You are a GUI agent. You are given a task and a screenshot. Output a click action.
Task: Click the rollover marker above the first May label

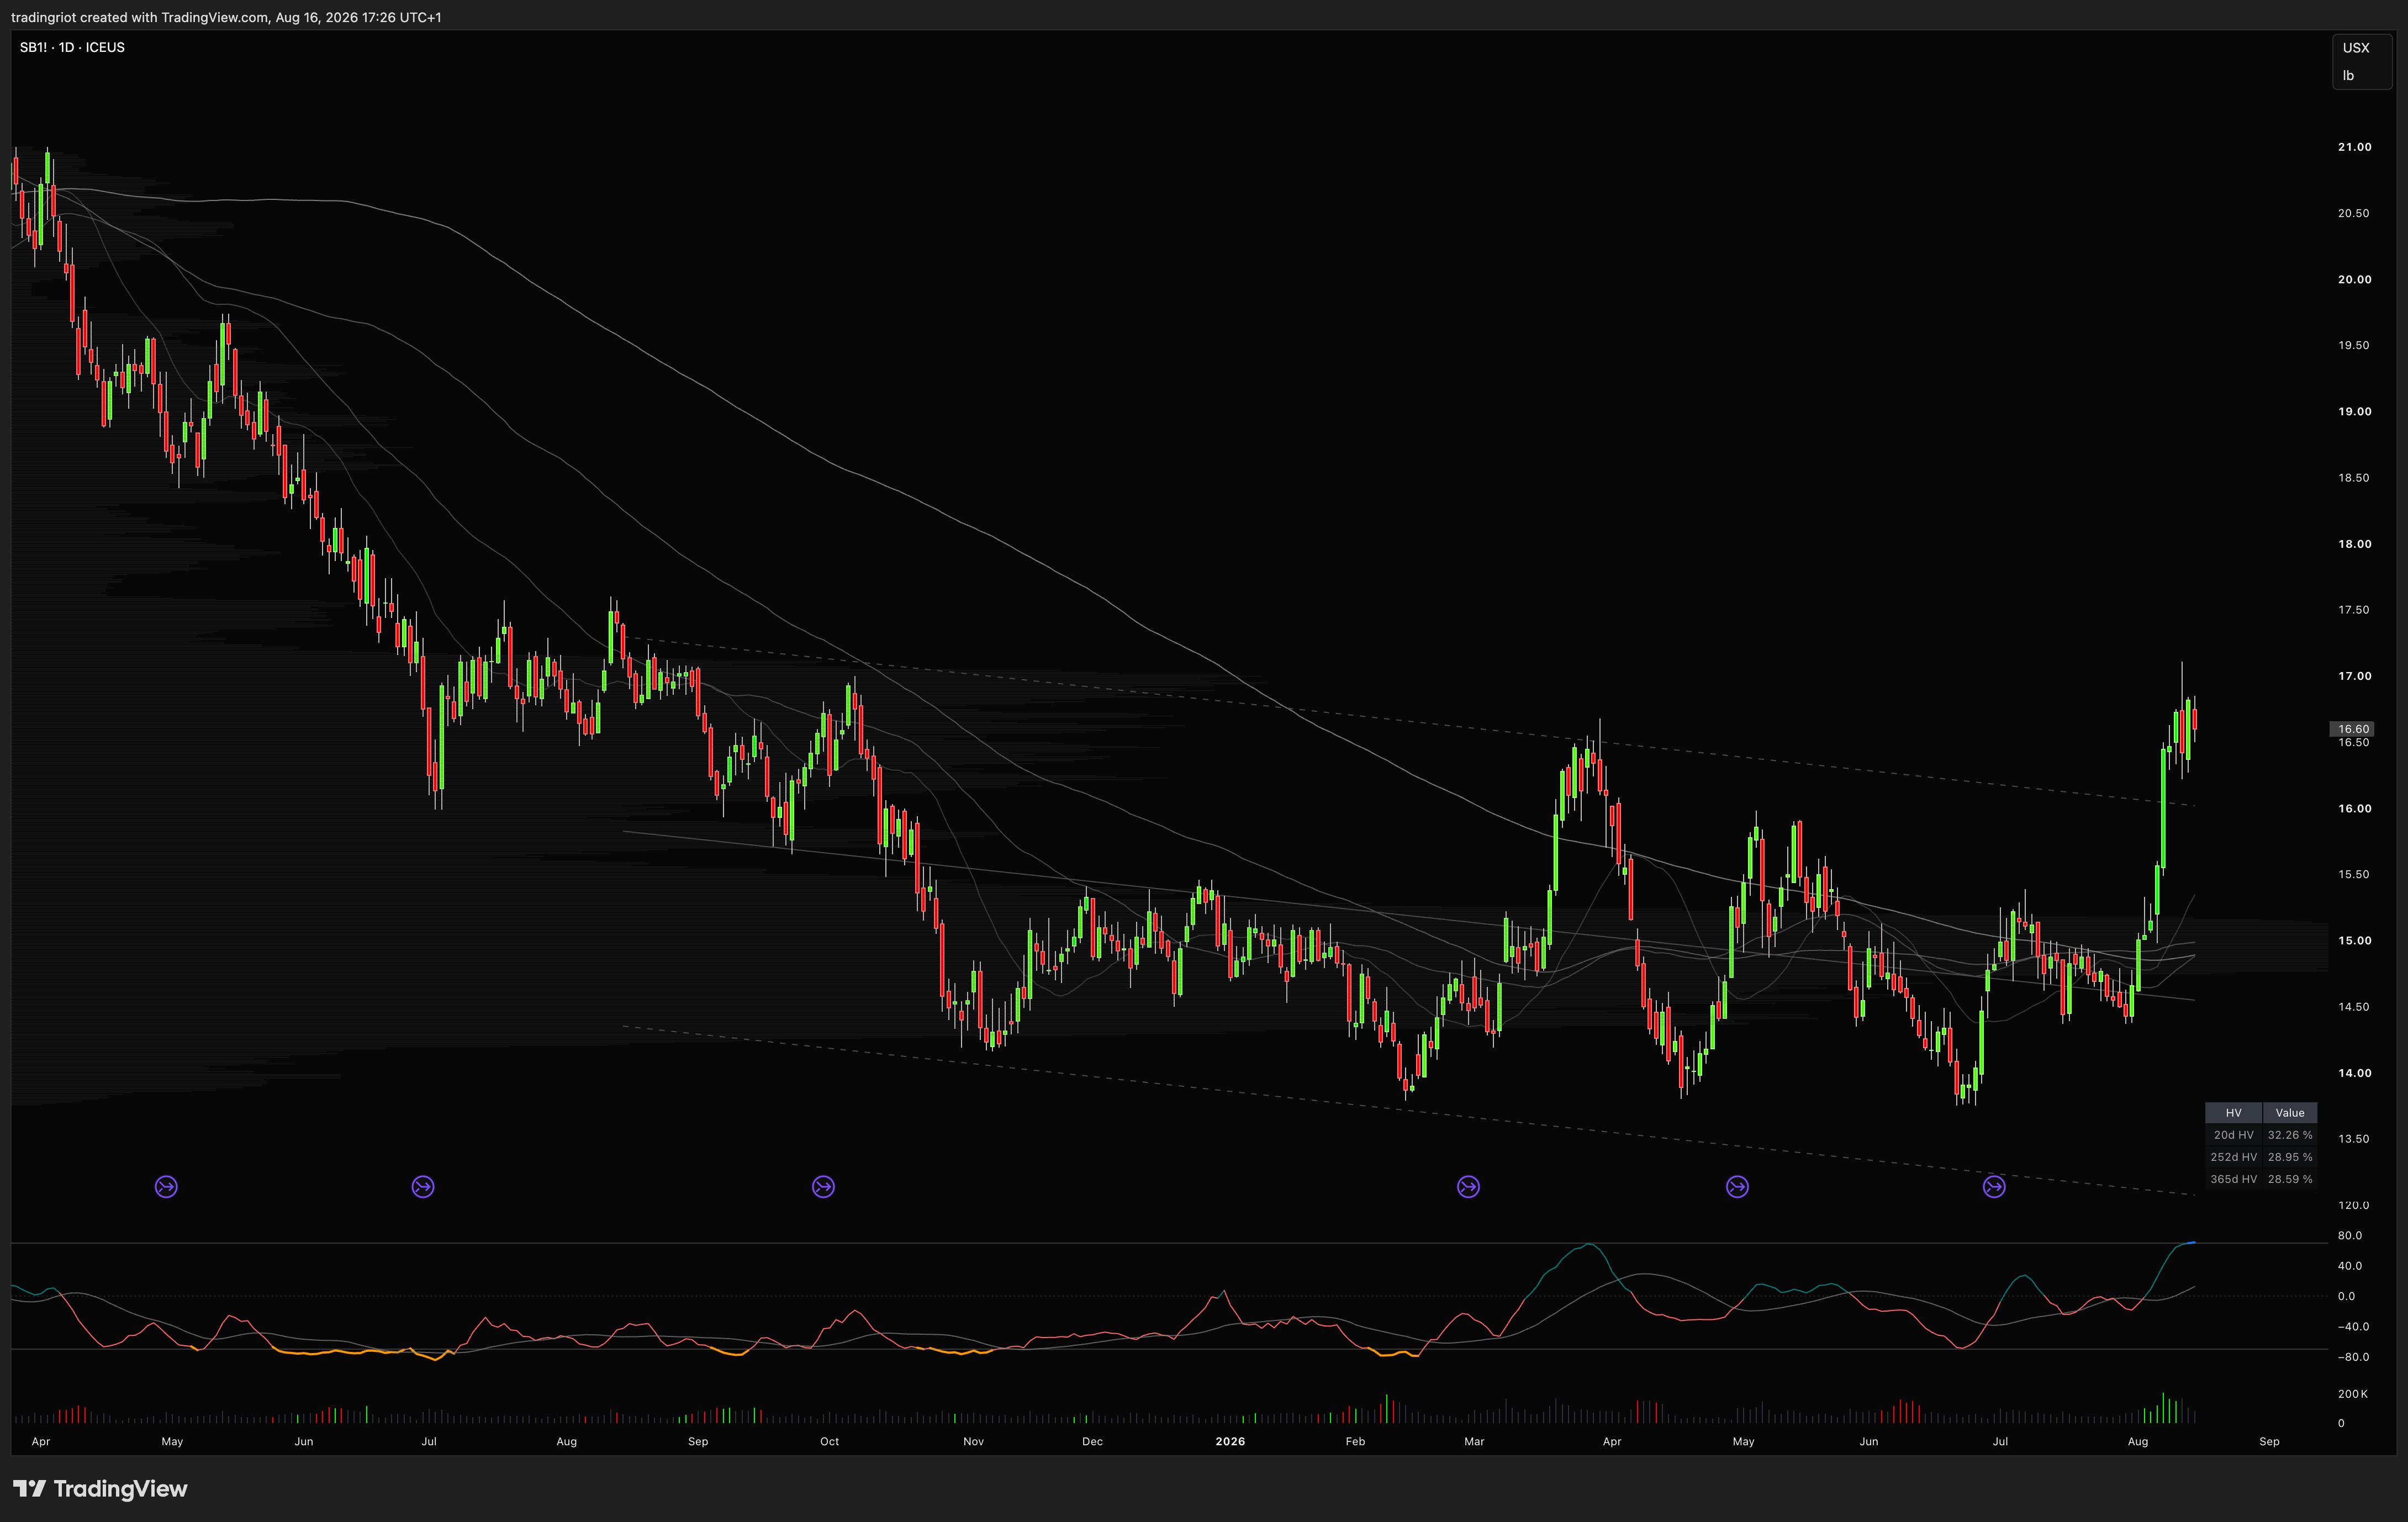(x=166, y=1187)
